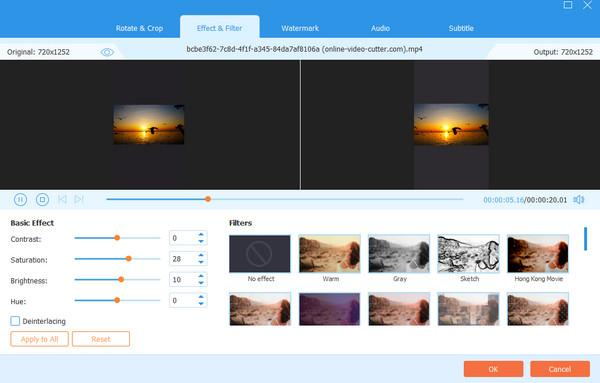Mute audio with the speaker icon

579,200
